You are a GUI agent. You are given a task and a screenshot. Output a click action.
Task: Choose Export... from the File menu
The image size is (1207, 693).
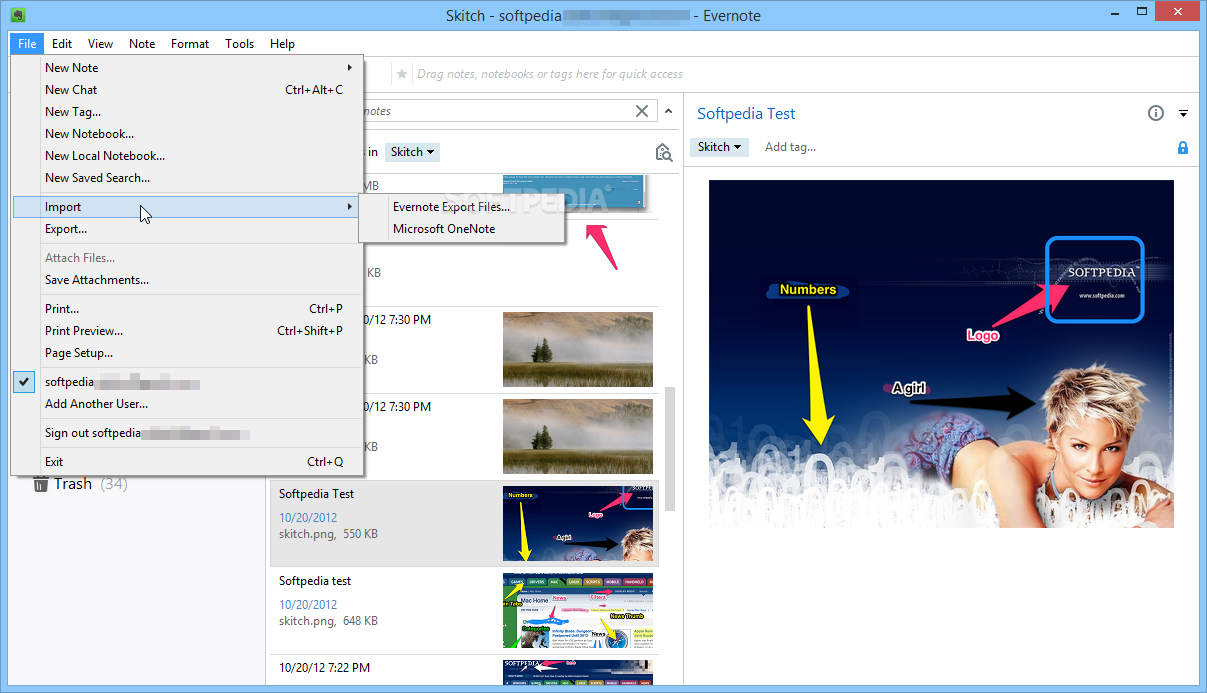pyautogui.click(x=188, y=229)
